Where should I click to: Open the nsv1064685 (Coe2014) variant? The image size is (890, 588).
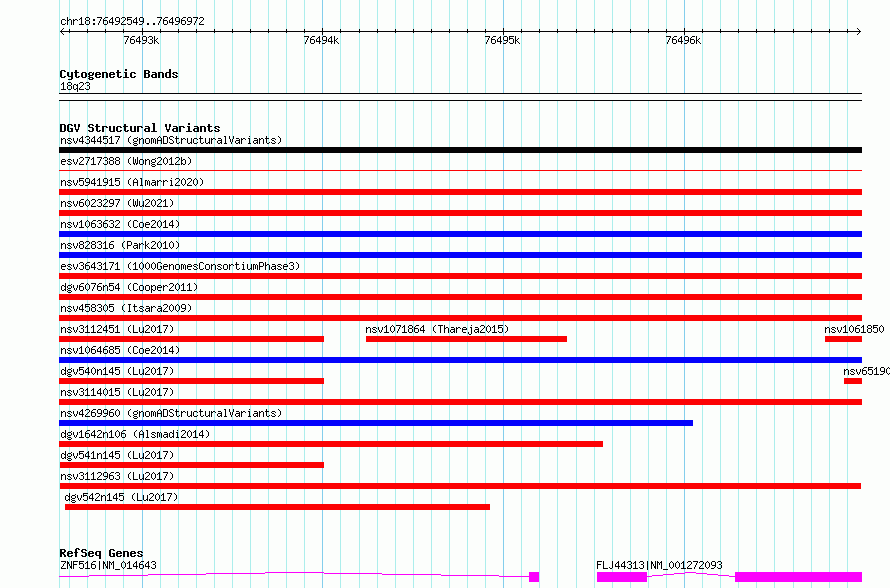pyautogui.click(x=460, y=360)
